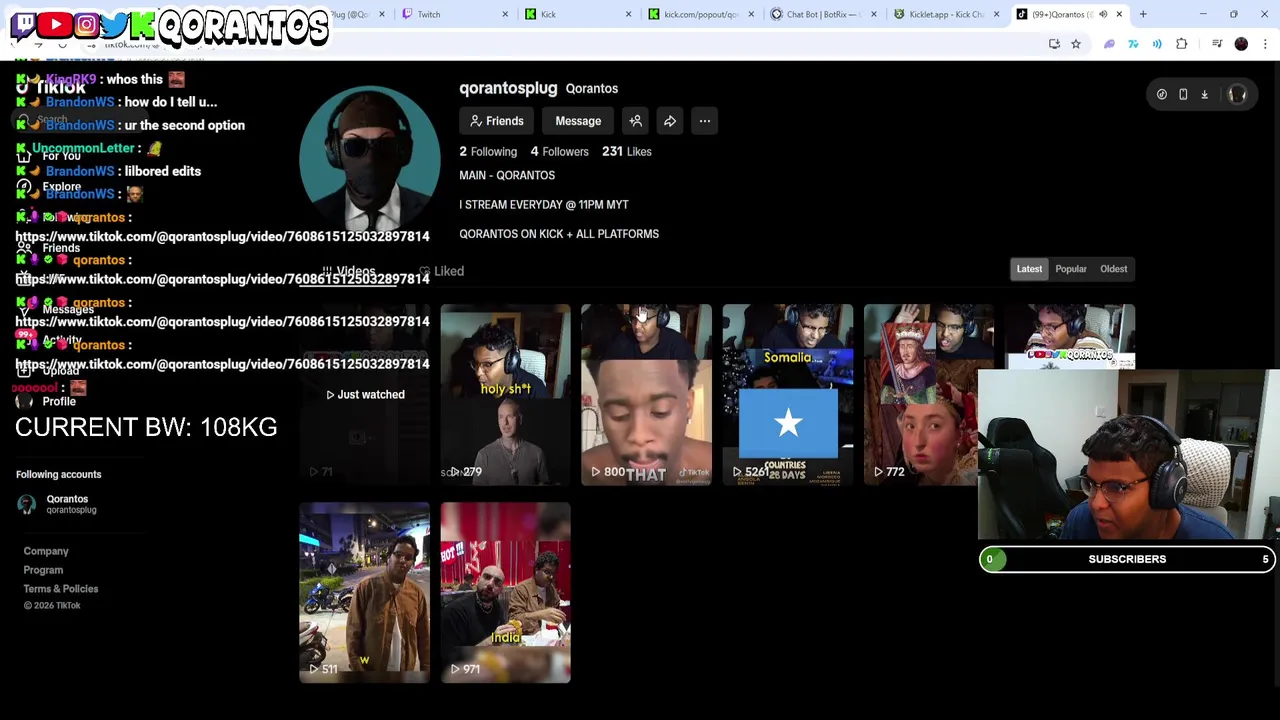This screenshot has height=720, width=1280.
Task: Click the add-friend suggestion icon next to Message
Action: (x=635, y=121)
